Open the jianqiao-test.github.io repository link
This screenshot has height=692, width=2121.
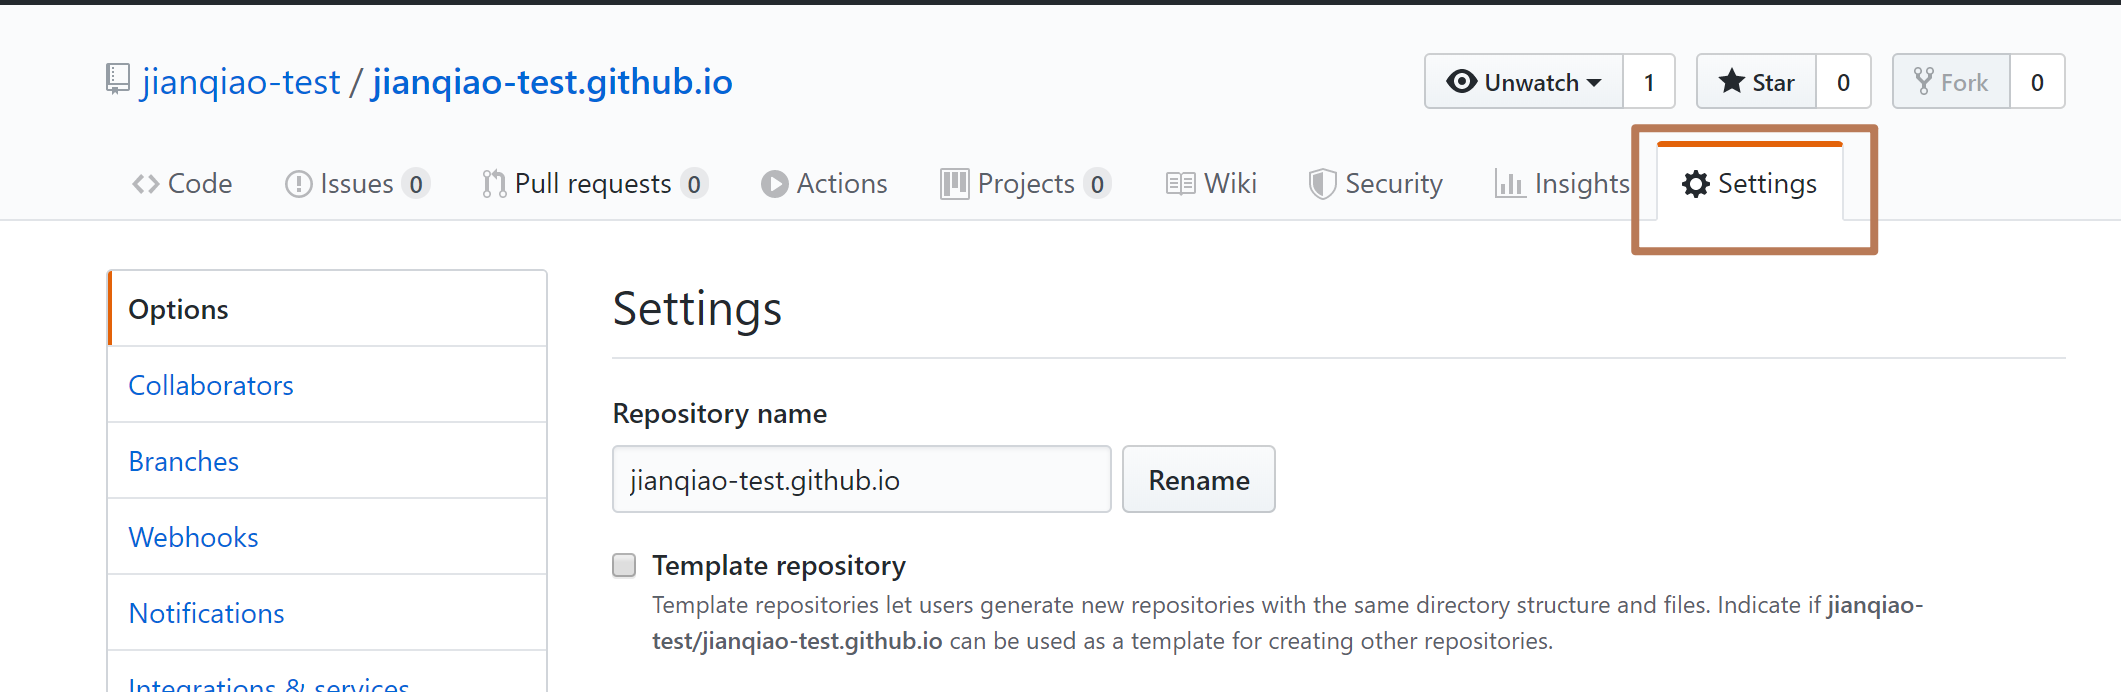tap(552, 81)
